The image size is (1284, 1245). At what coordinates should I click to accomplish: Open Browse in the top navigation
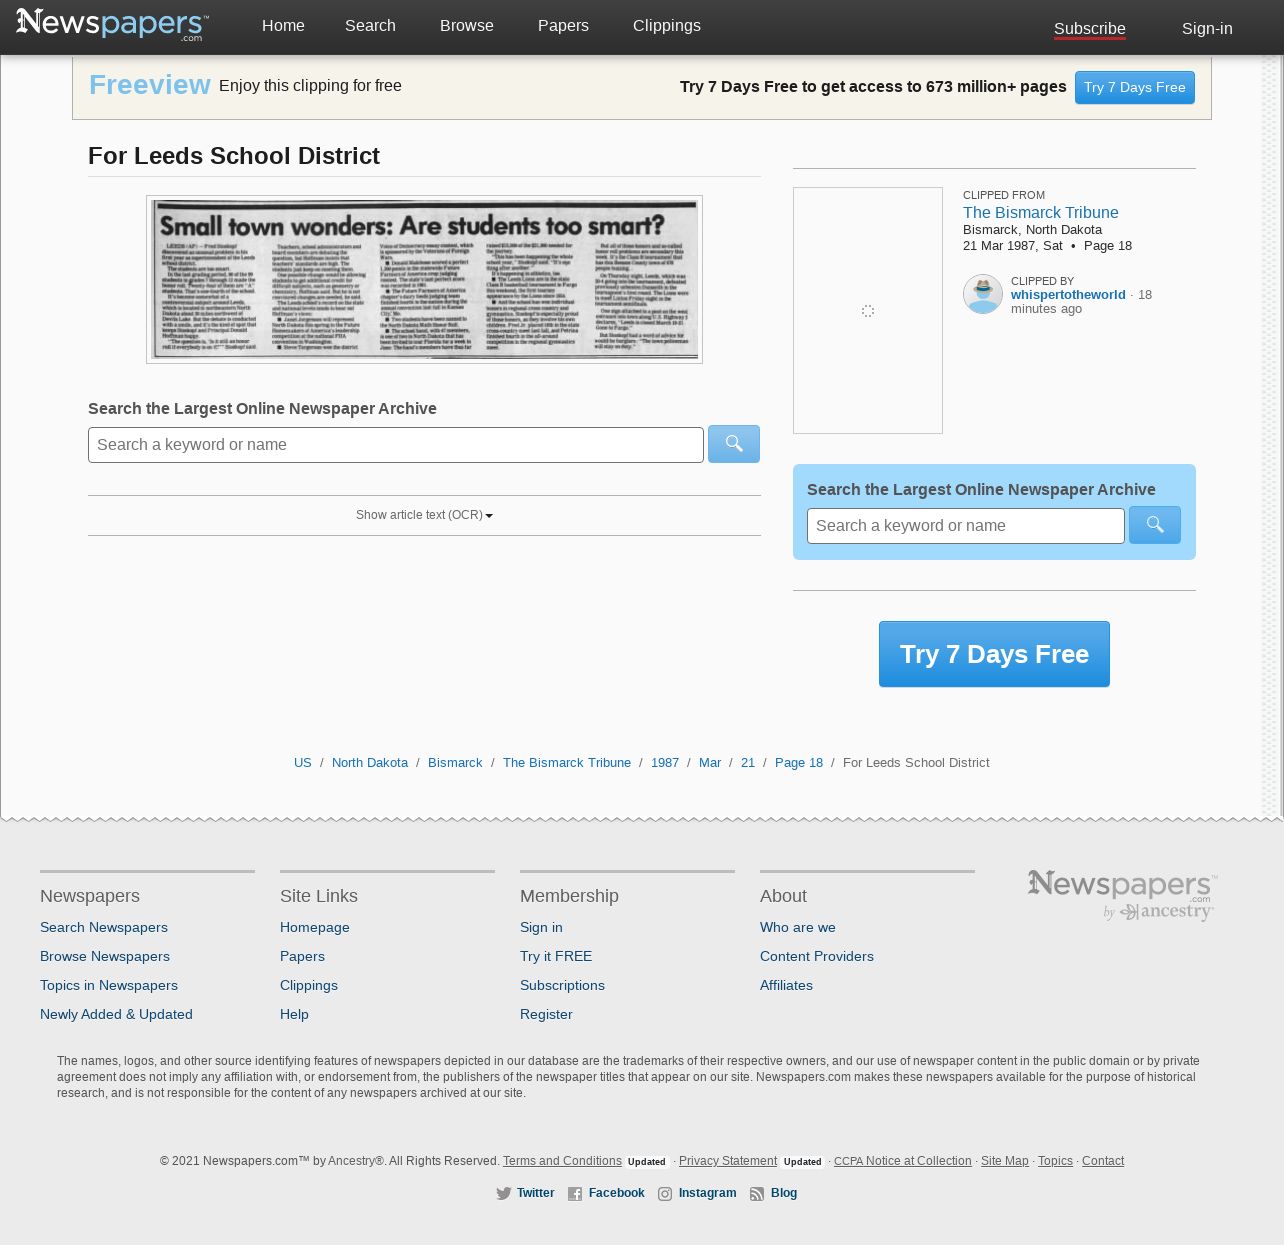(467, 26)
